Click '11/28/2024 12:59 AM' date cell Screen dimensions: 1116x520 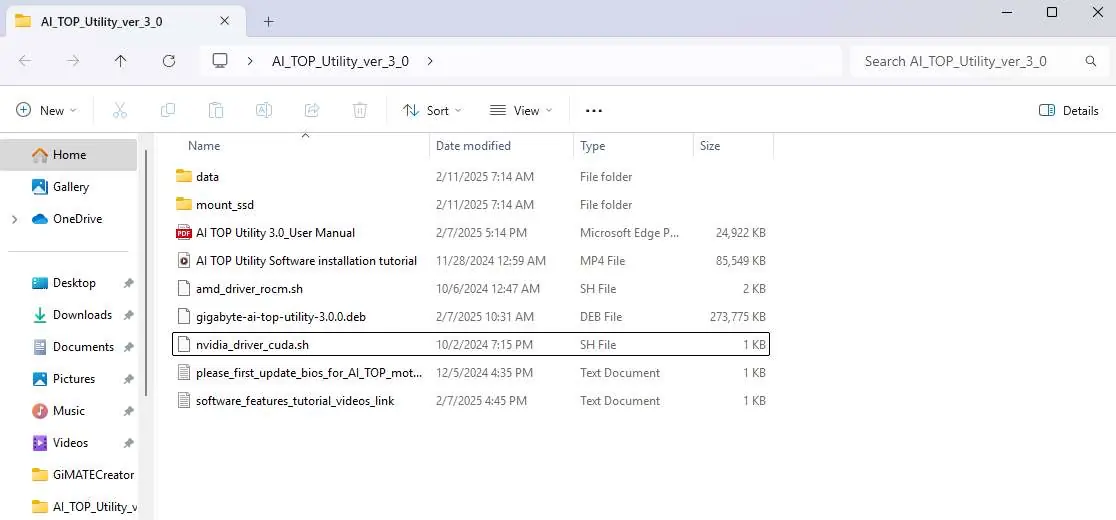(491, 261)
